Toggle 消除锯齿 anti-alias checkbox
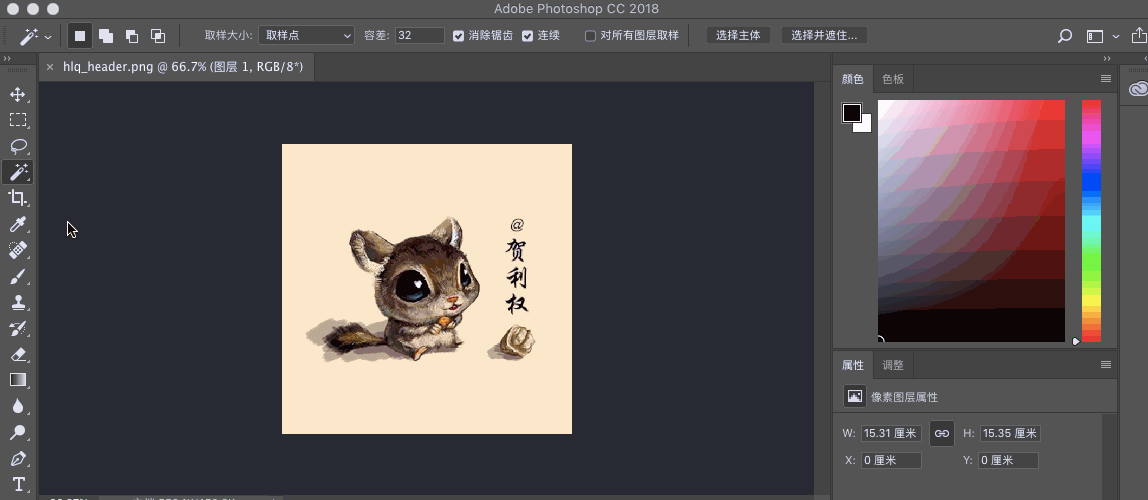Image resolution: width=1148 pixels, height=500 pixels. click(x=458, y=36)
